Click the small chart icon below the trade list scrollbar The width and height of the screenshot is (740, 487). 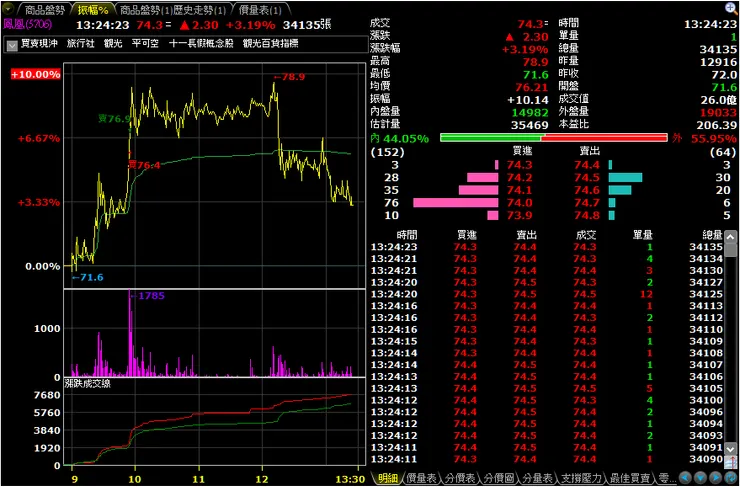(730, 460)
